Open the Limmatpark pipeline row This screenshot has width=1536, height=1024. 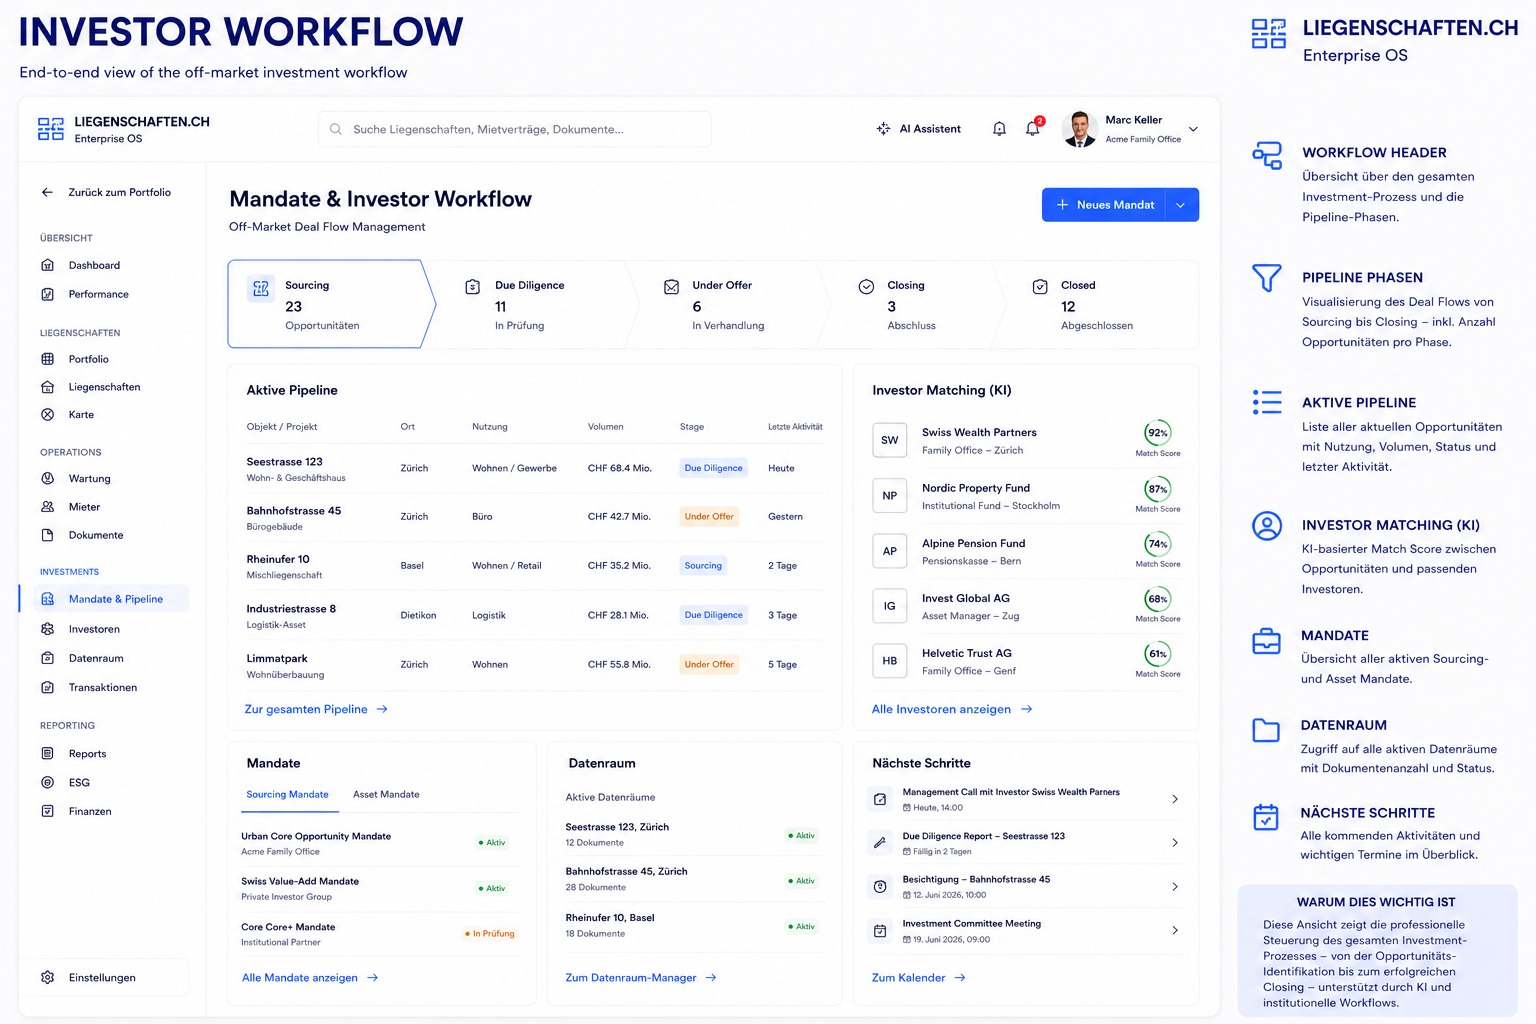click(535, 665)
